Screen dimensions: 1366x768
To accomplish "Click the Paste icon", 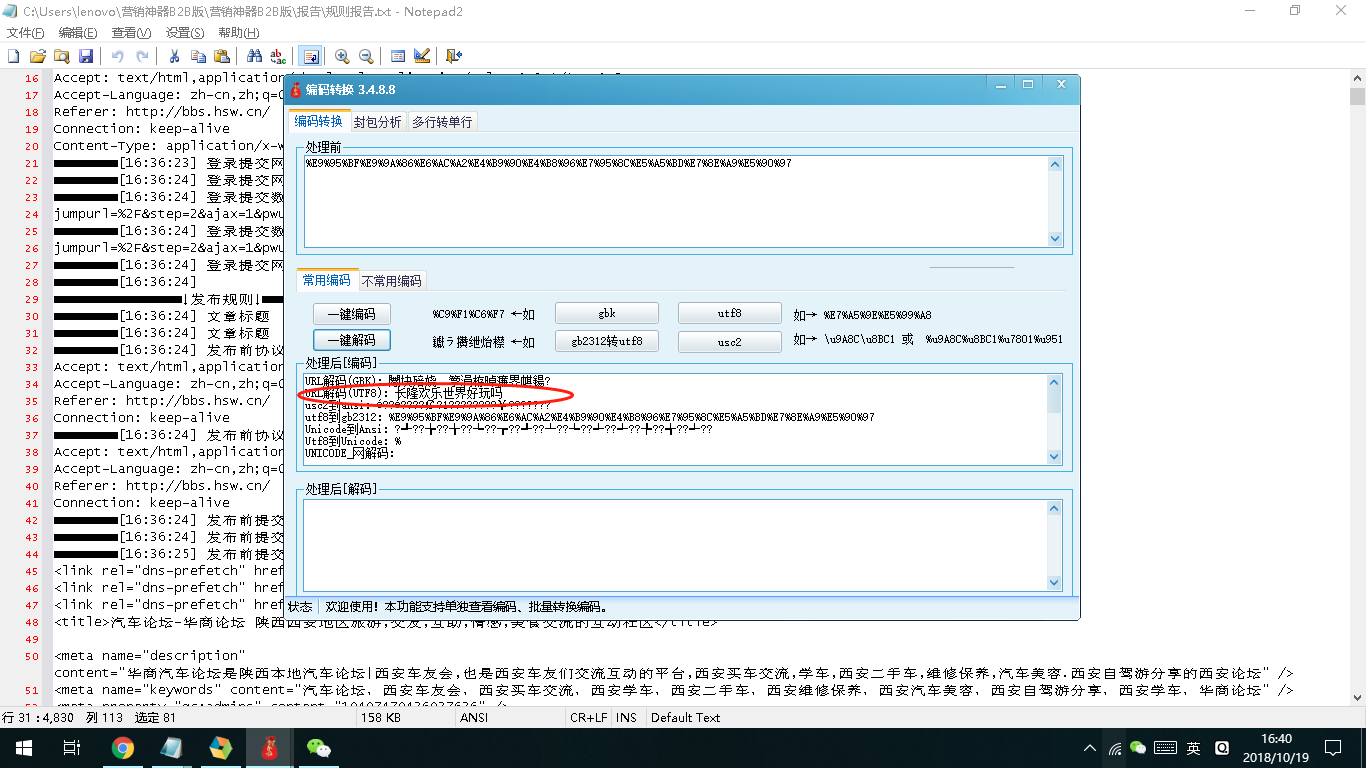I will [x=224, y=56].
